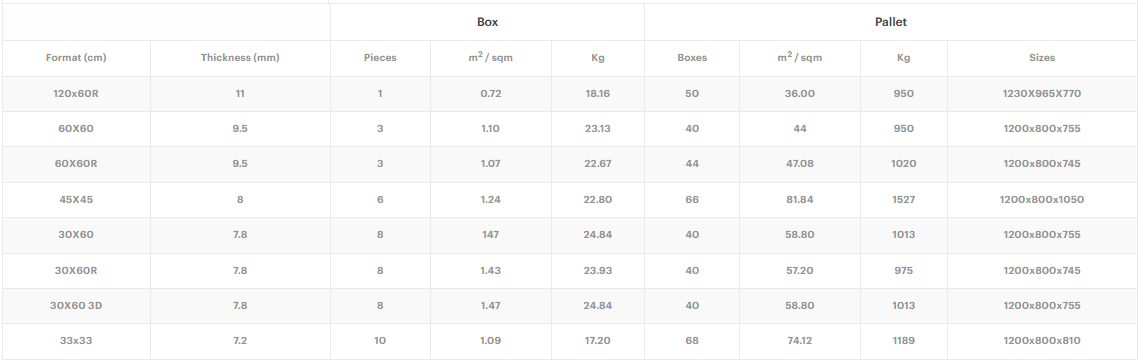Screen dimensions: 1140x362
Task: Click the Pieces column header
Action: pos(380,58)
